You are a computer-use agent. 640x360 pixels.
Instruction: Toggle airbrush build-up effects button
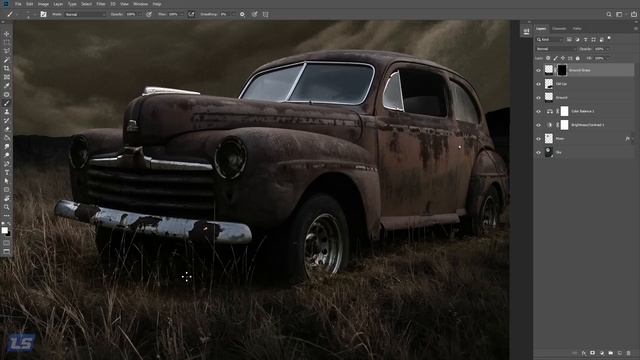pos(191,14)
